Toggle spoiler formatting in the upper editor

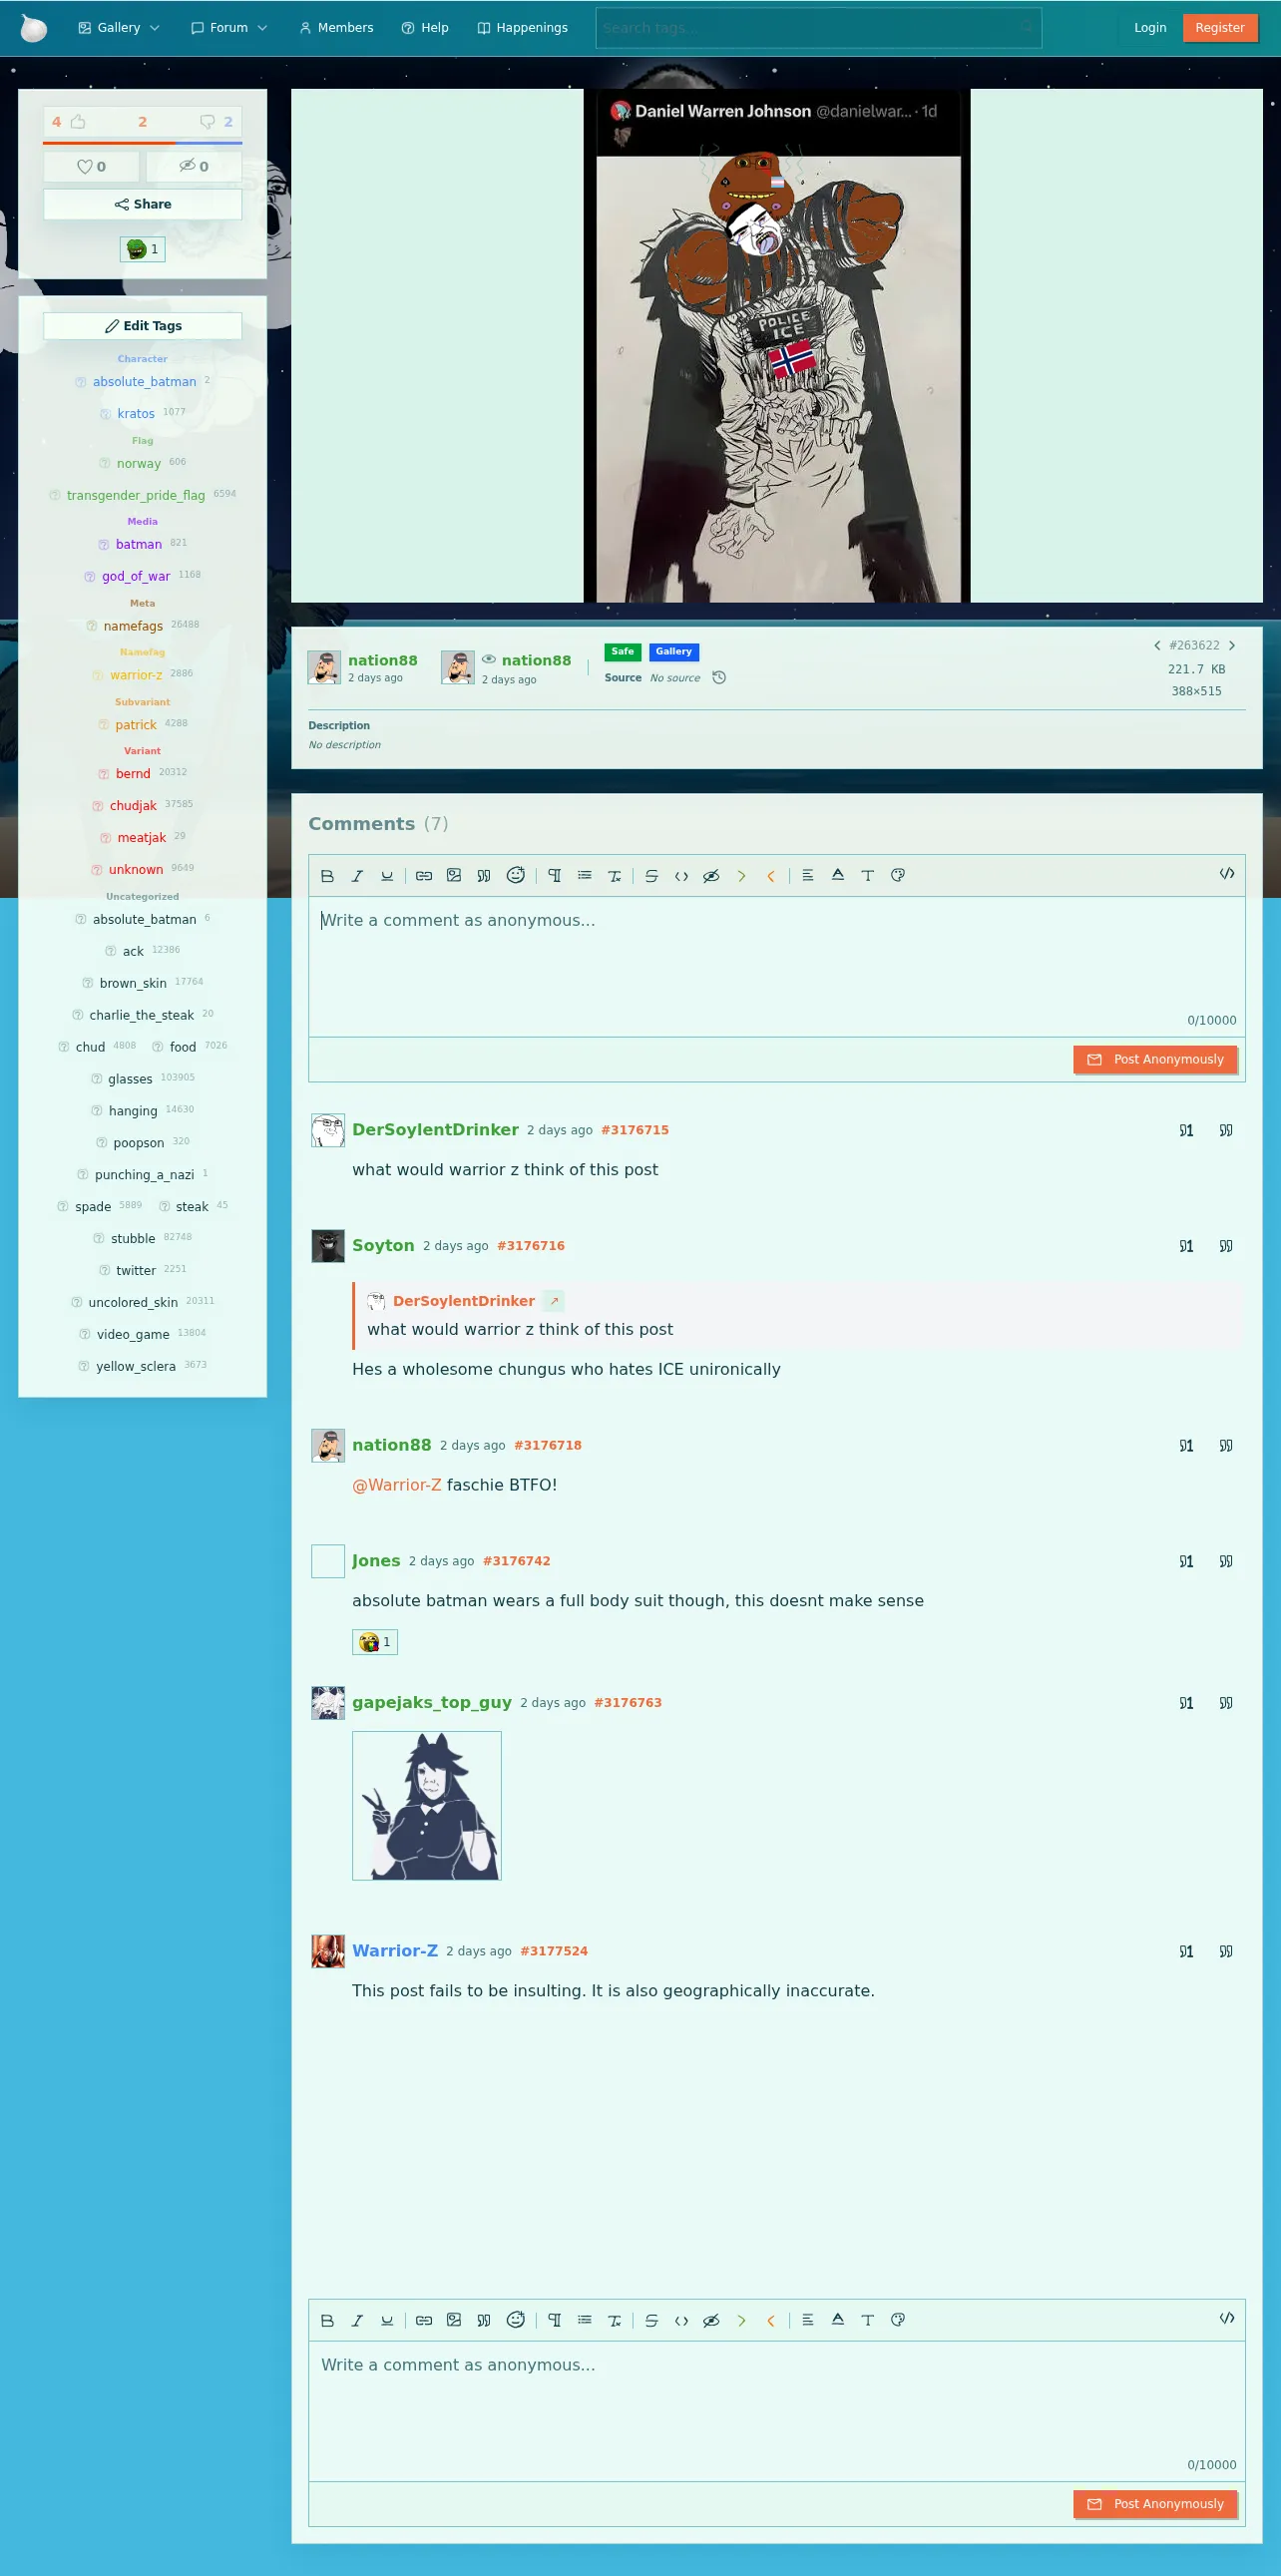point(712,876)
